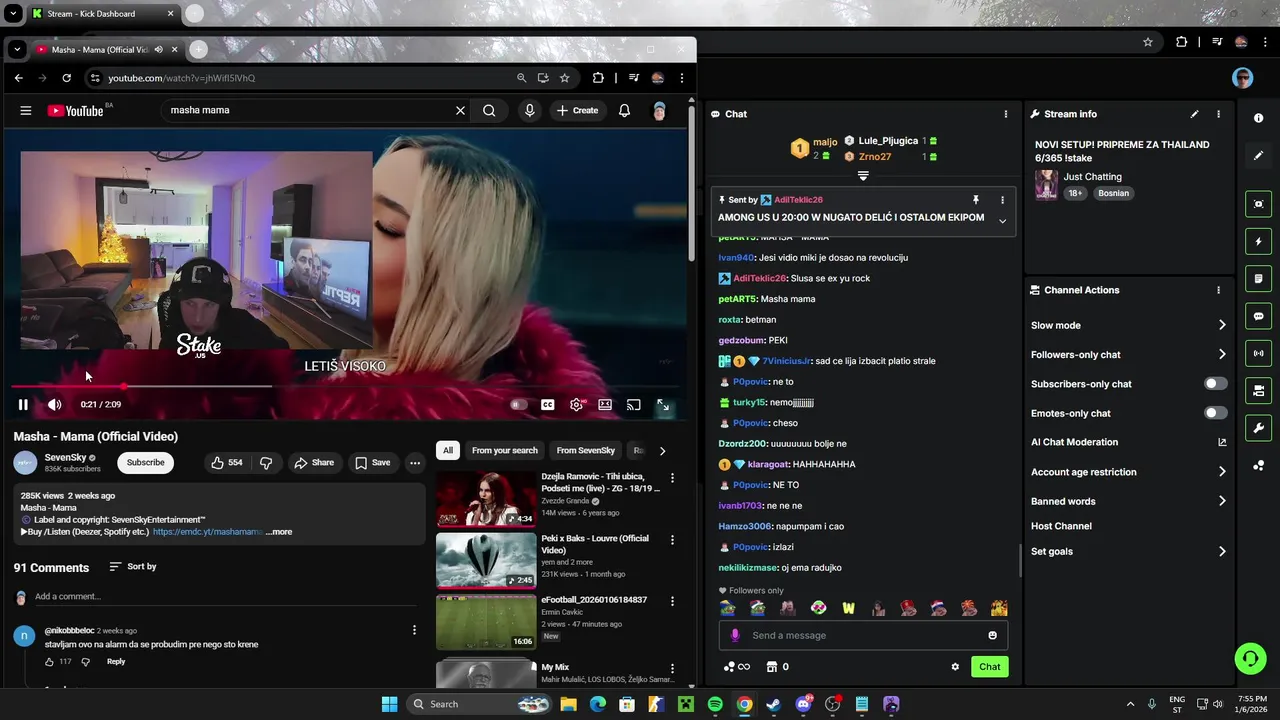Image resolution: width=1280 pixels, height=720 pixels.
Task: Clear the 'masha mama' search text
Action: pyautogui.click(x=460, y=111)
